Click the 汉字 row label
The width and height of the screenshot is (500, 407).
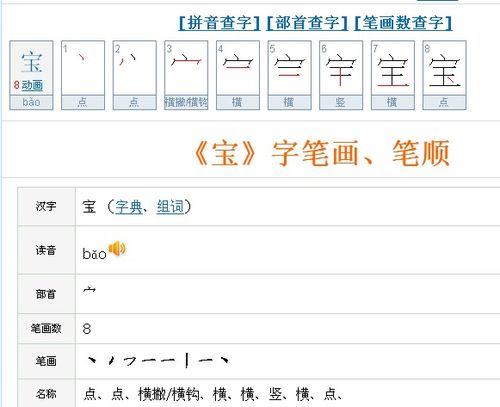46,206
